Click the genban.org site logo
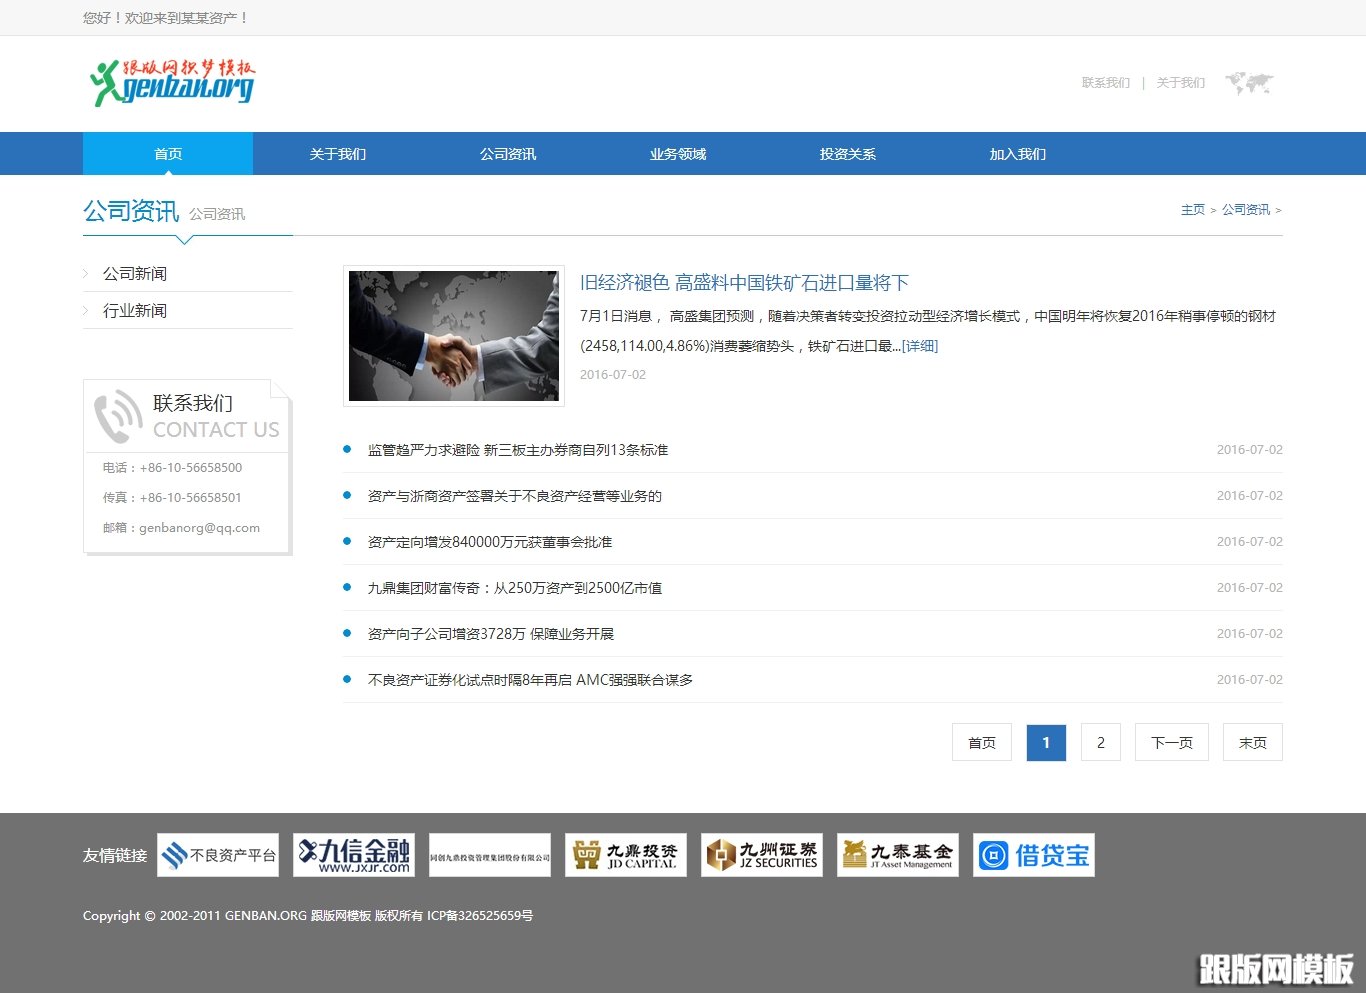Viewport: 1366px width, 993px height. pyautogui.click(x=170, y=83)
